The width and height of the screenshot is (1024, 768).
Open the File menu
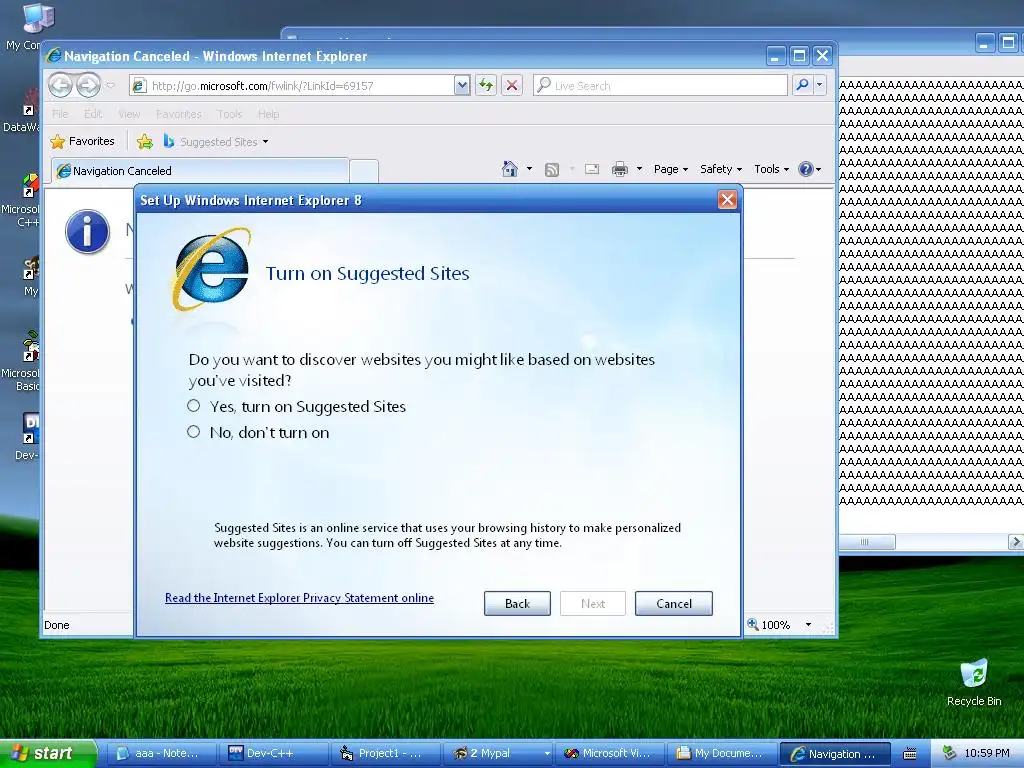click(60, 114)
